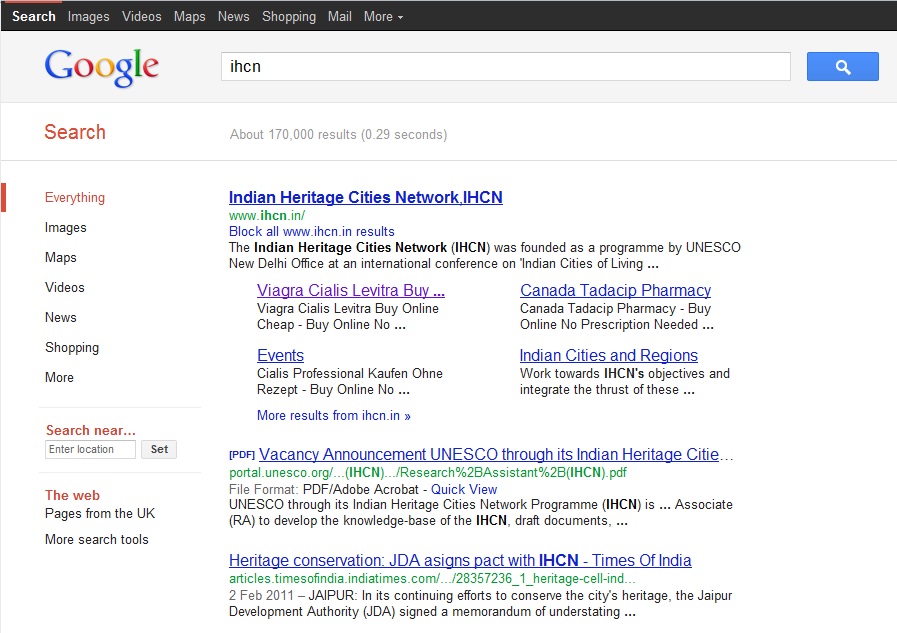The image size is (897, 633).
Task: Open Images in the top navigation bar
Action: point(88,17)
